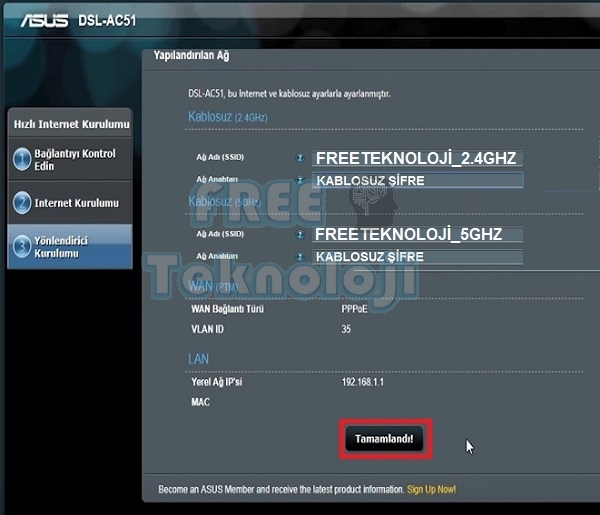600x515 pixels.
Task: Follow the Sign Up Now! link
Action: [x=431, y=490]
